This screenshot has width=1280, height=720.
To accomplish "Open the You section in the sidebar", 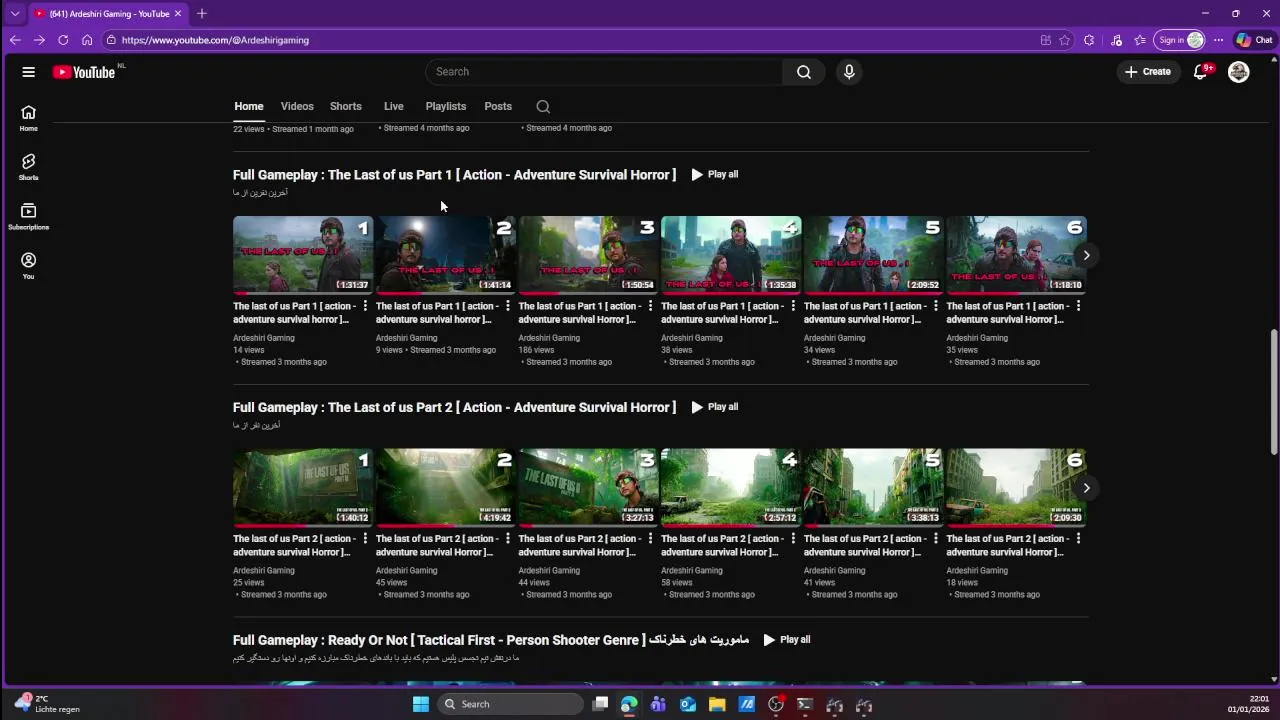I will click(x=28, y=265).
